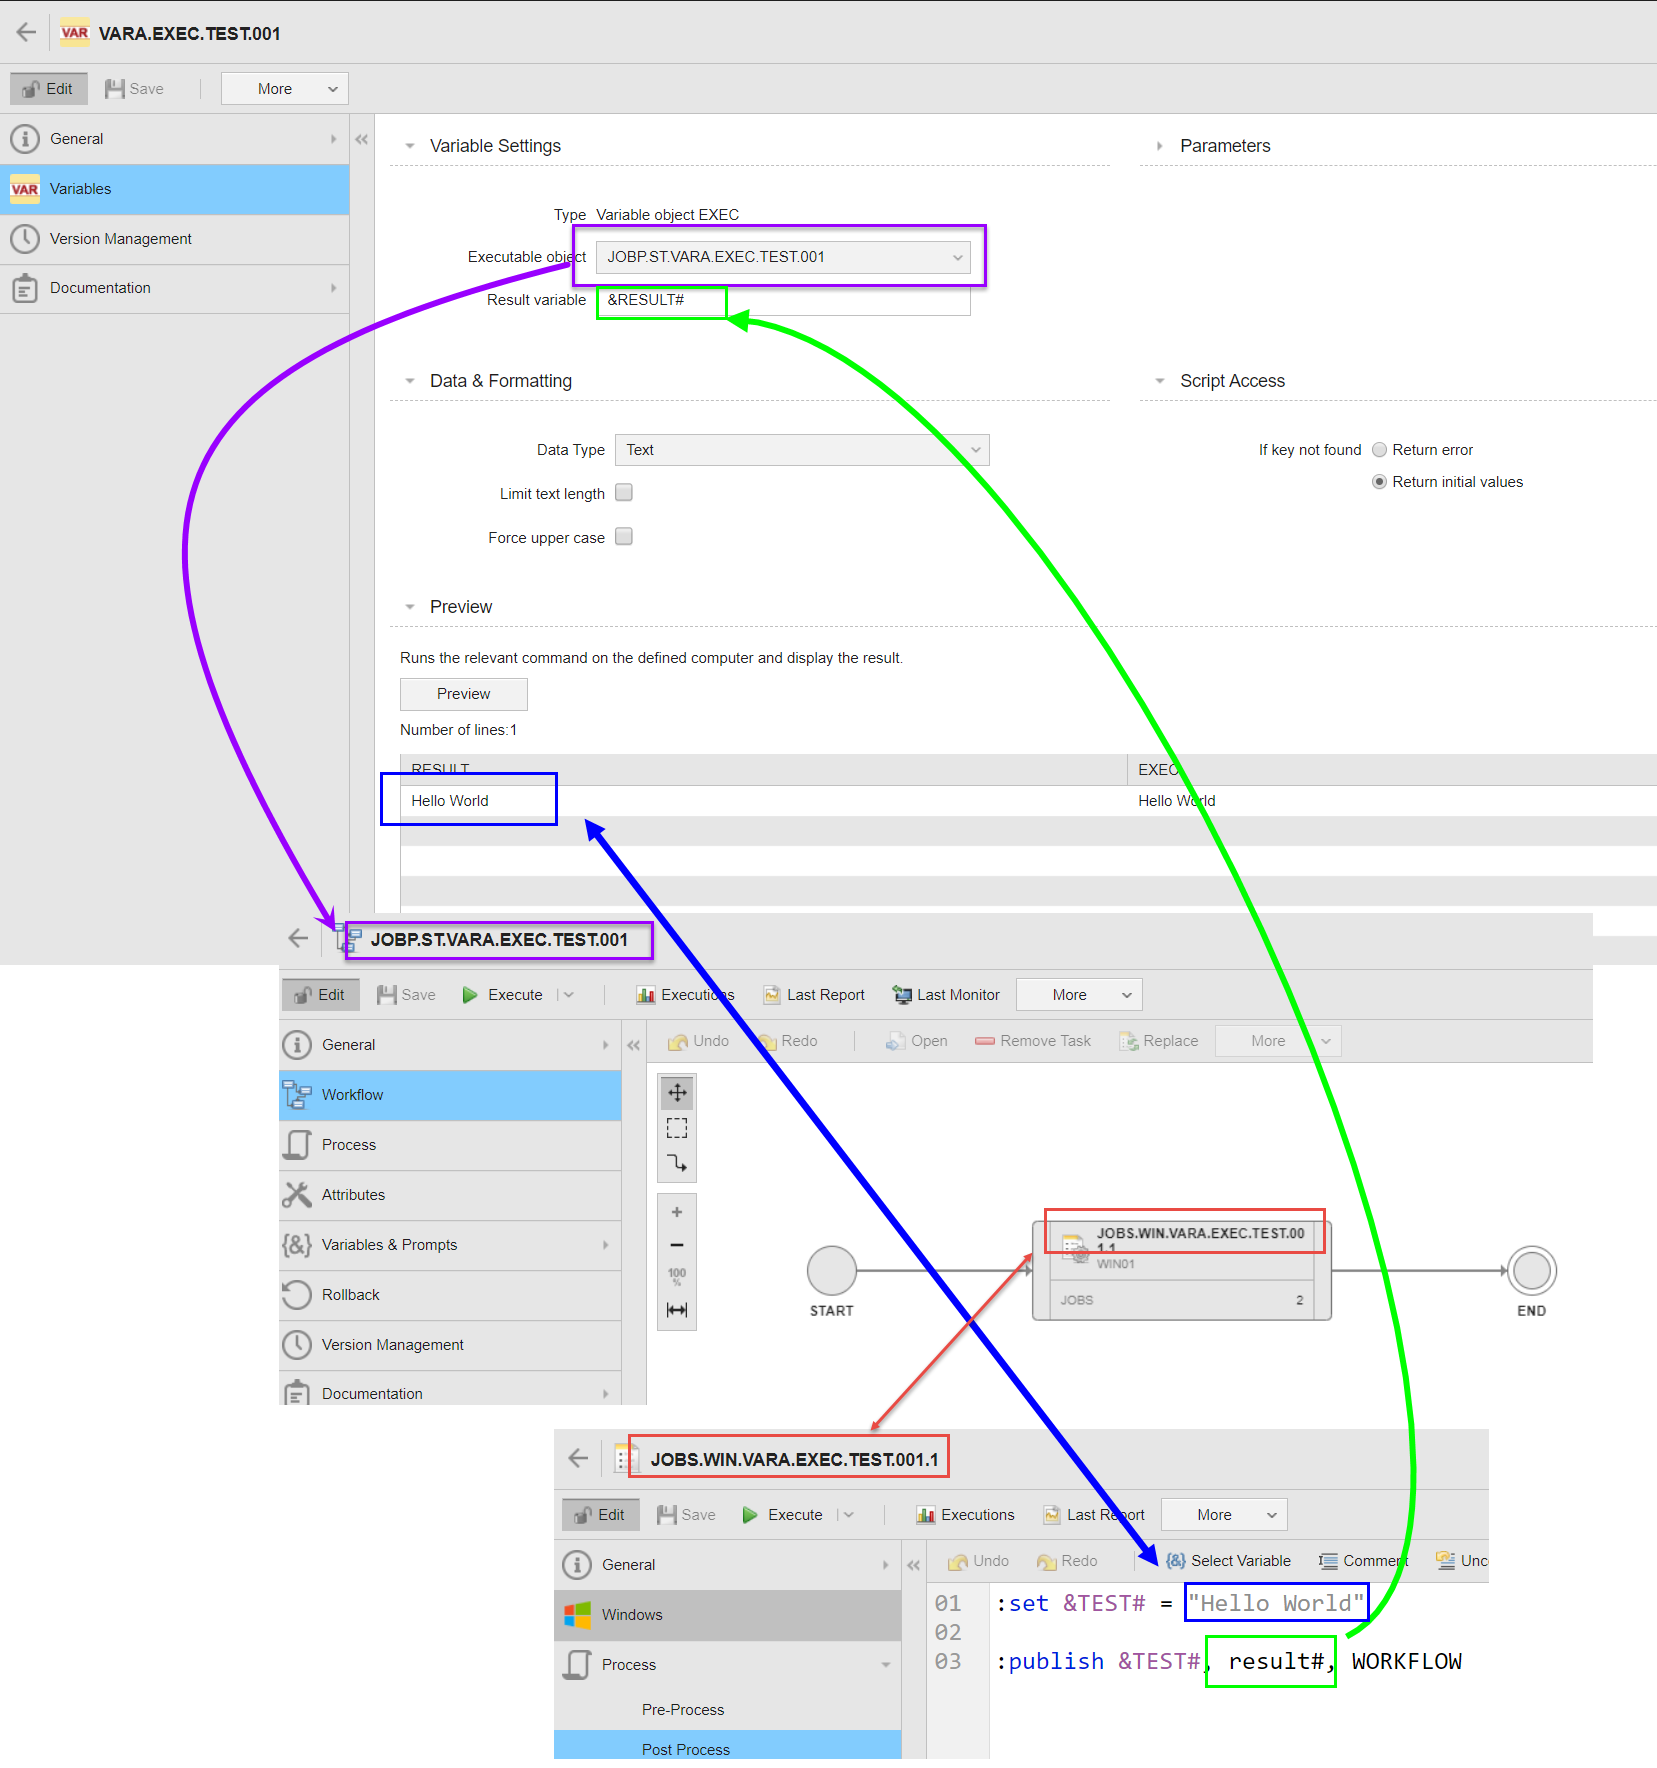
Task: Open Last Monitor for the workflow
Action: [944, 994]
